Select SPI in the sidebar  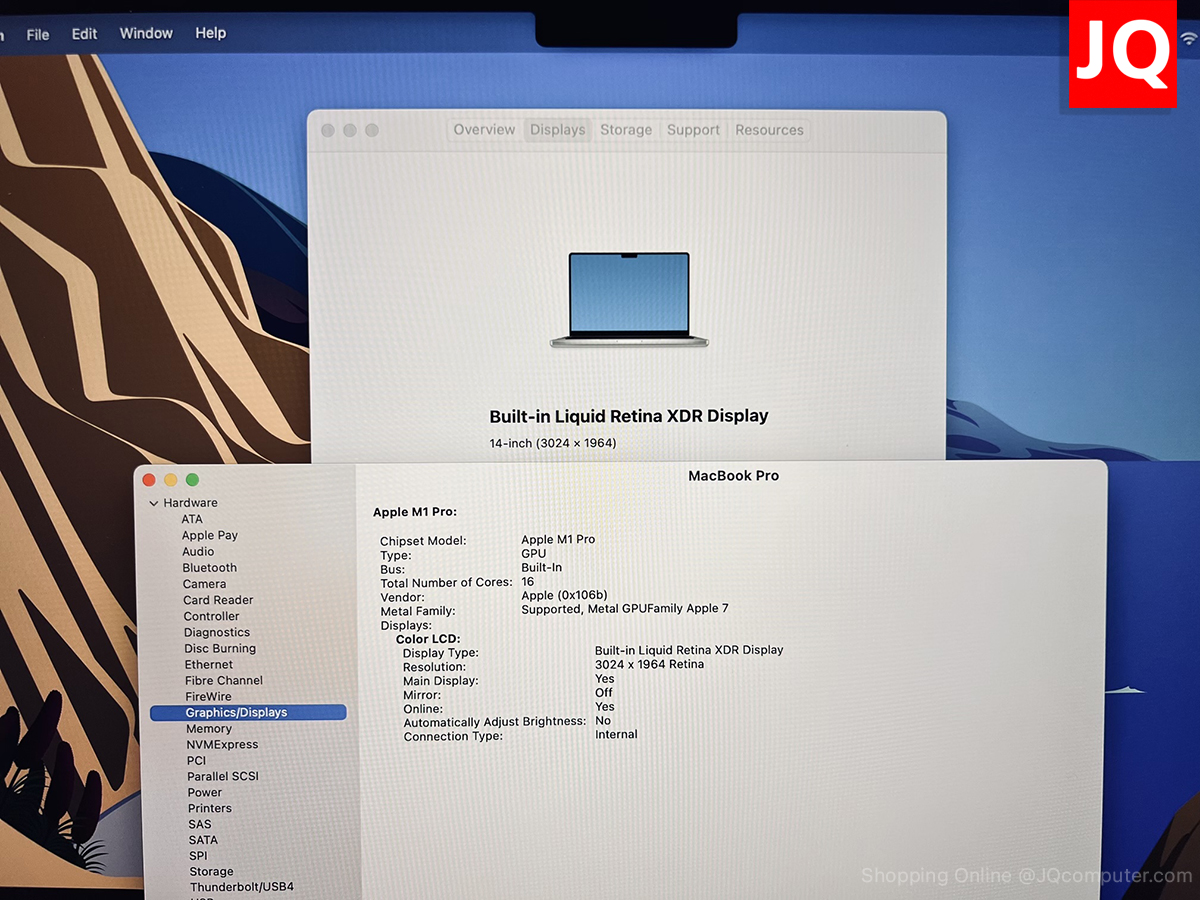click(198, 856)
